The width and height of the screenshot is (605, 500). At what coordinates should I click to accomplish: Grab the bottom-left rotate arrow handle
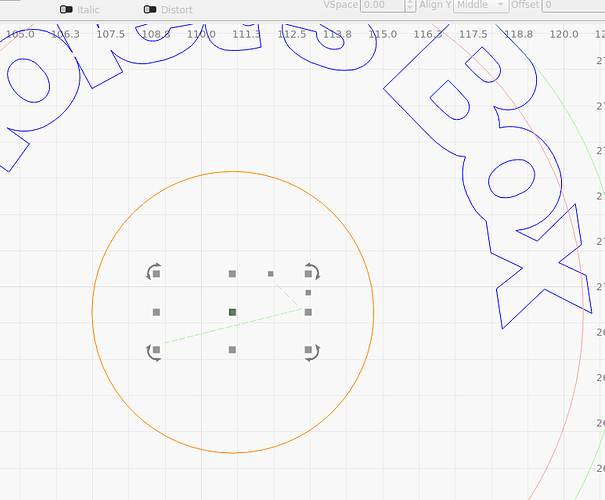tap(154, 352)
